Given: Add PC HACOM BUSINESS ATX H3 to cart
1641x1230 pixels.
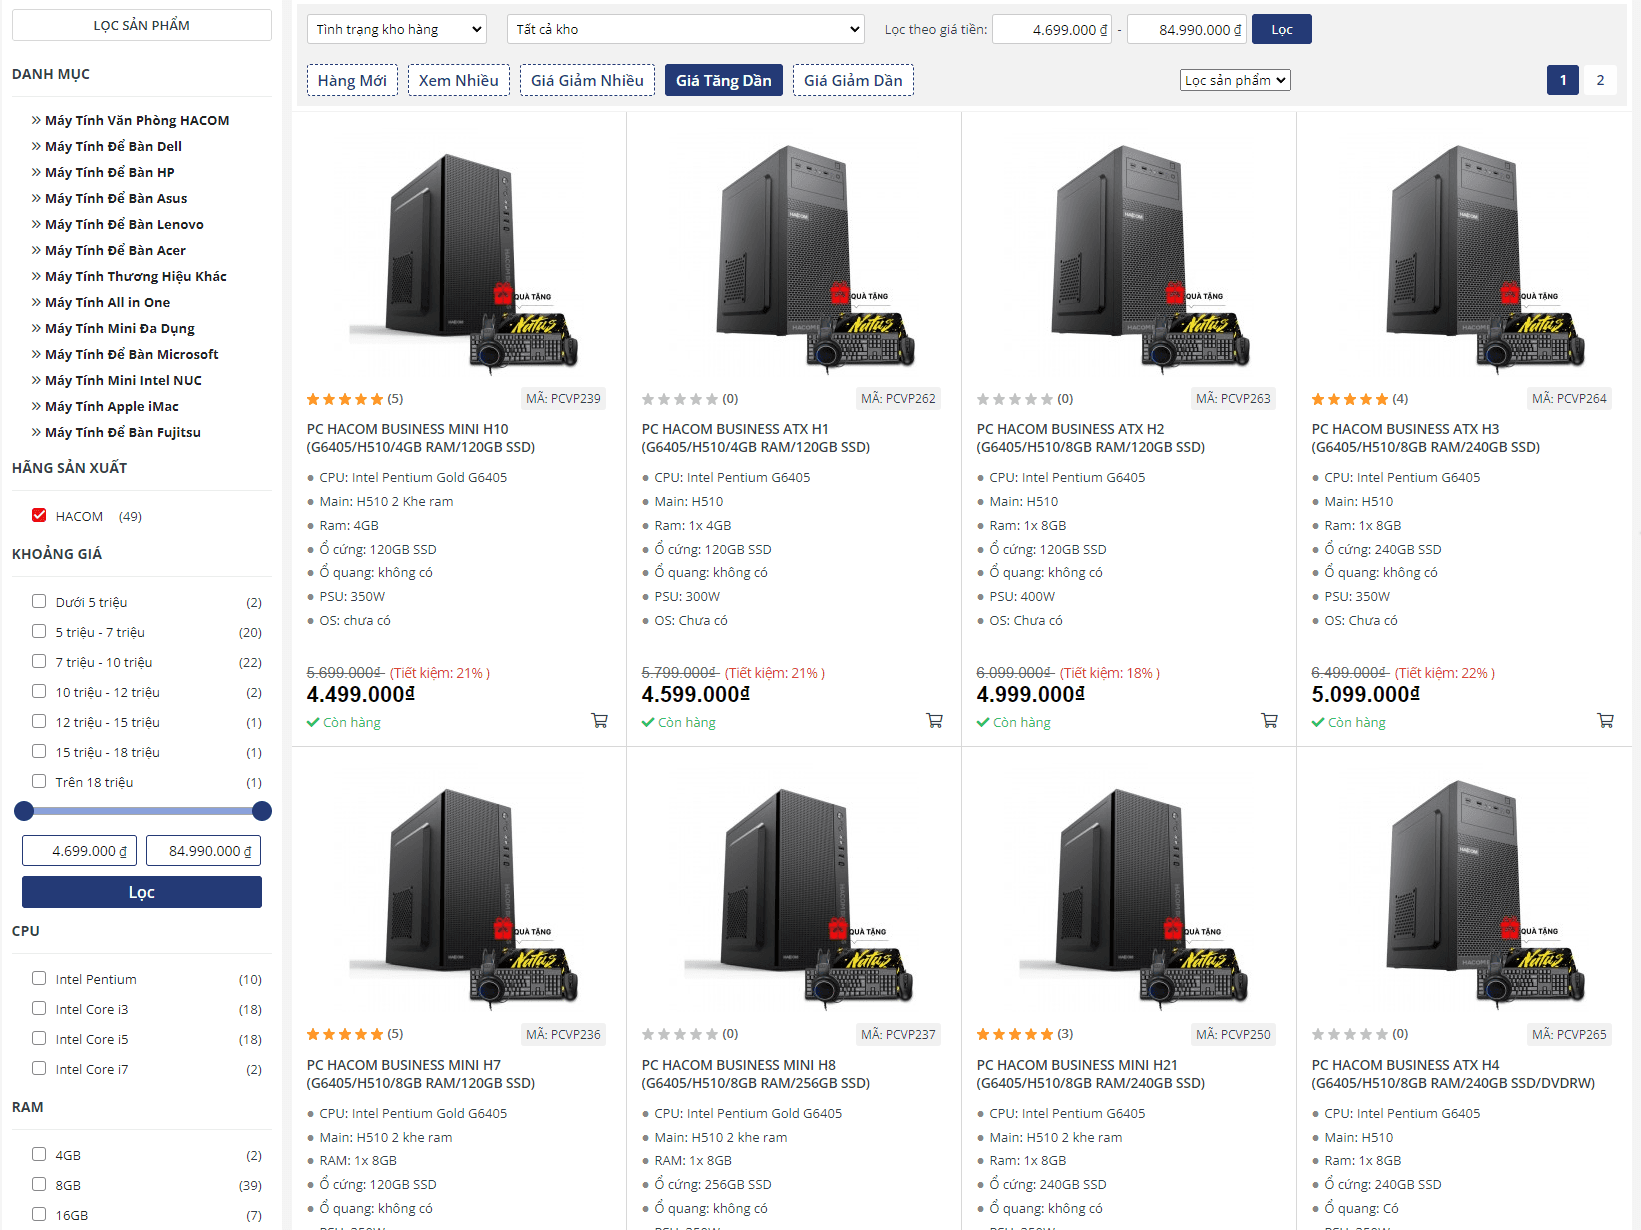Looking at the screenshot, I should point(1605,720).
